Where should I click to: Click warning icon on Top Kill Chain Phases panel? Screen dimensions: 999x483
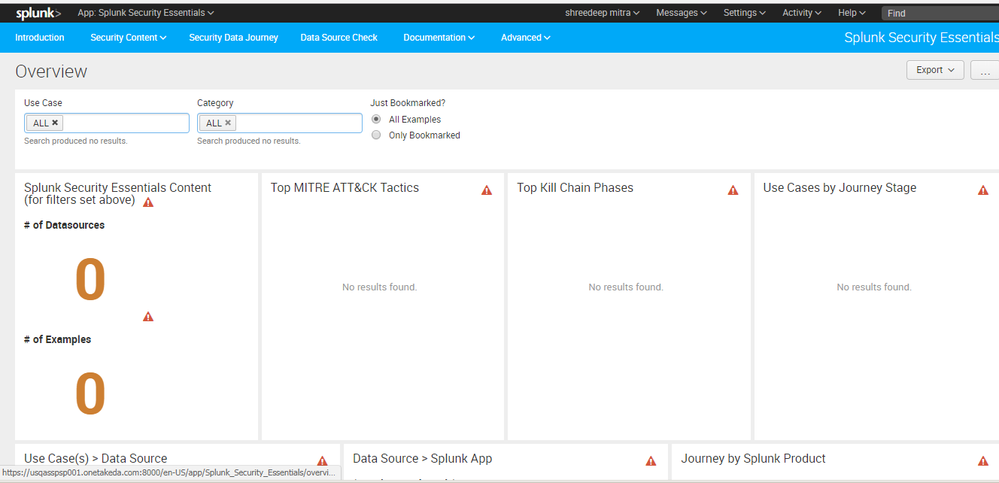(x=733, y=190)
